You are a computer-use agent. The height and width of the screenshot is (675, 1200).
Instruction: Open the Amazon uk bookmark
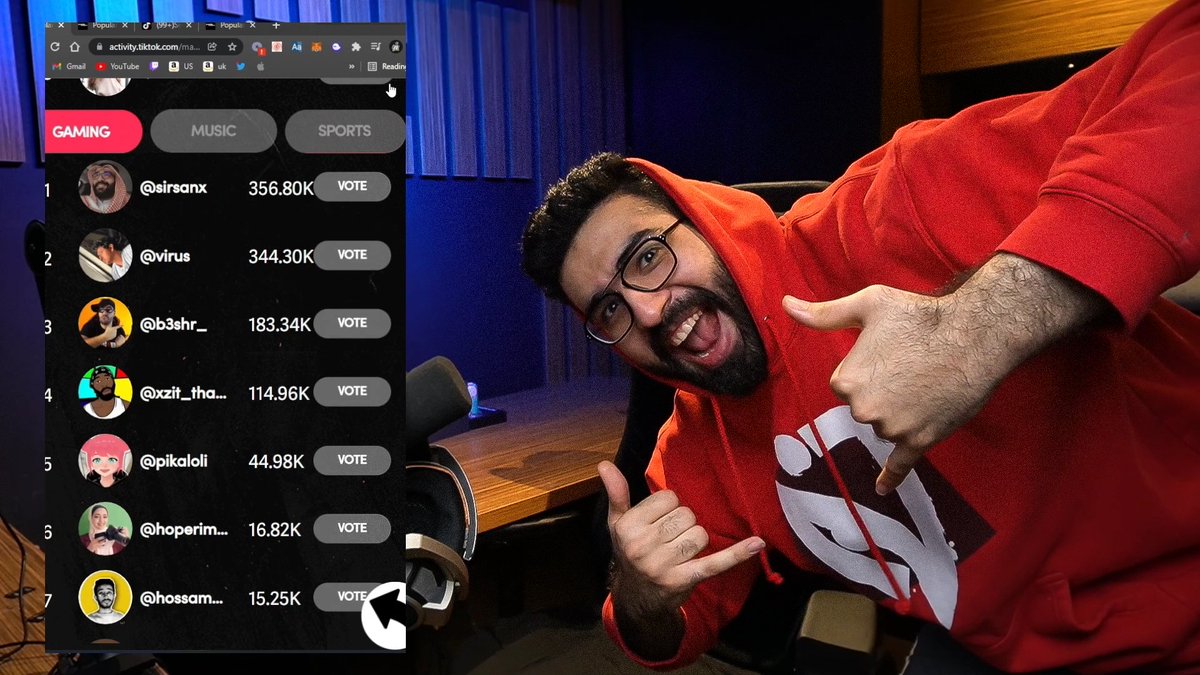(215, 66)
